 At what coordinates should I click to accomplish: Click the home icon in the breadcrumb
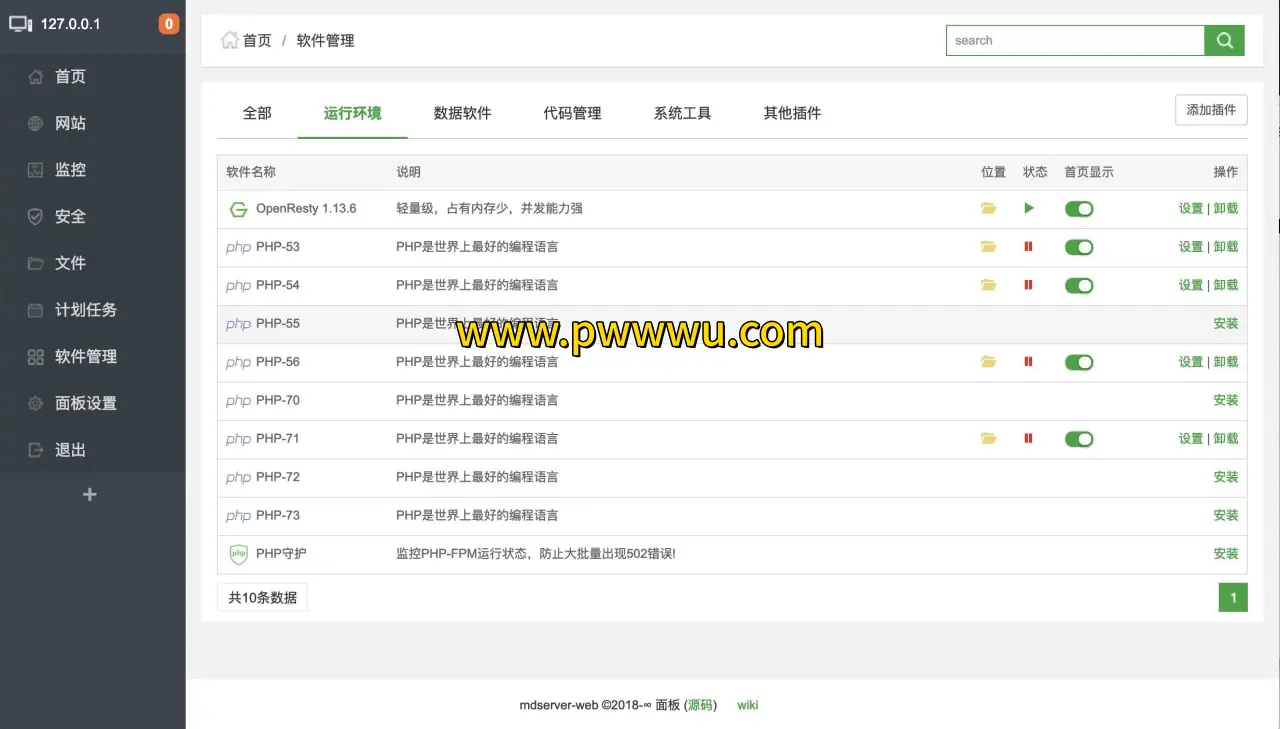pyautogui.click(x=230, y=40)
